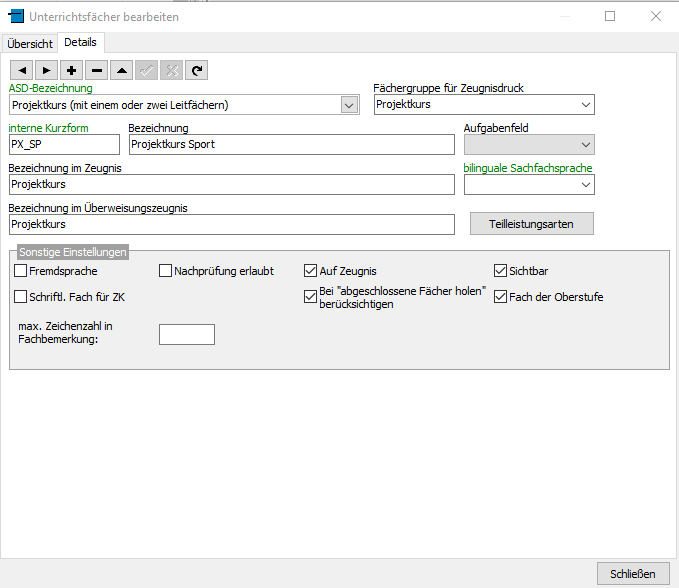Click the refresh data icon
The image size is (679, 588).
pyautogui.click(x=197, y=70)
